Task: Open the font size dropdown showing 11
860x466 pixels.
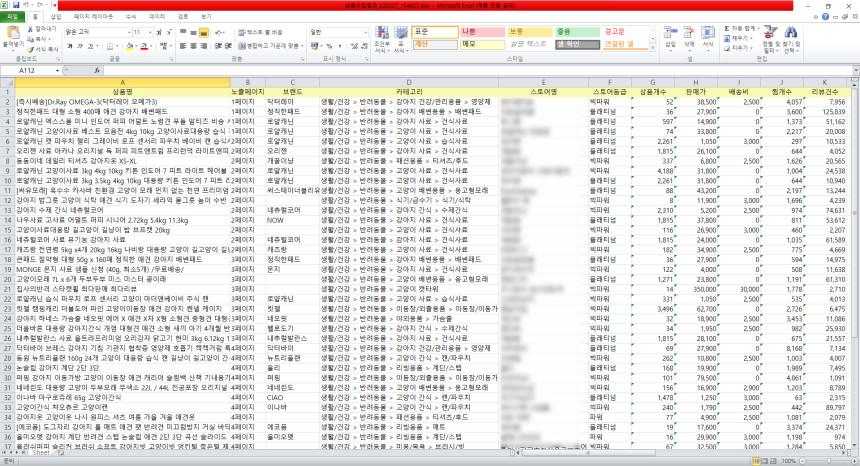Action: click(x=150, y=32)
